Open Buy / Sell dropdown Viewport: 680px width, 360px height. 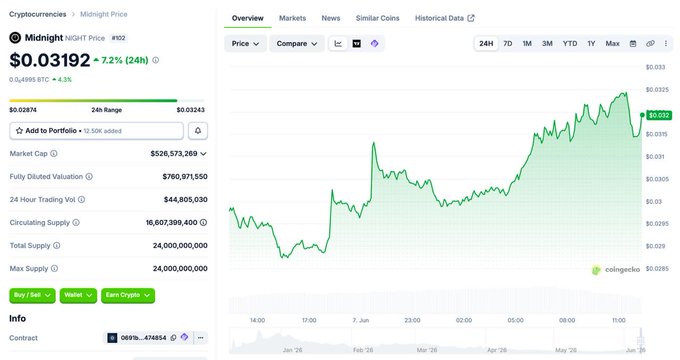point(33,295)
